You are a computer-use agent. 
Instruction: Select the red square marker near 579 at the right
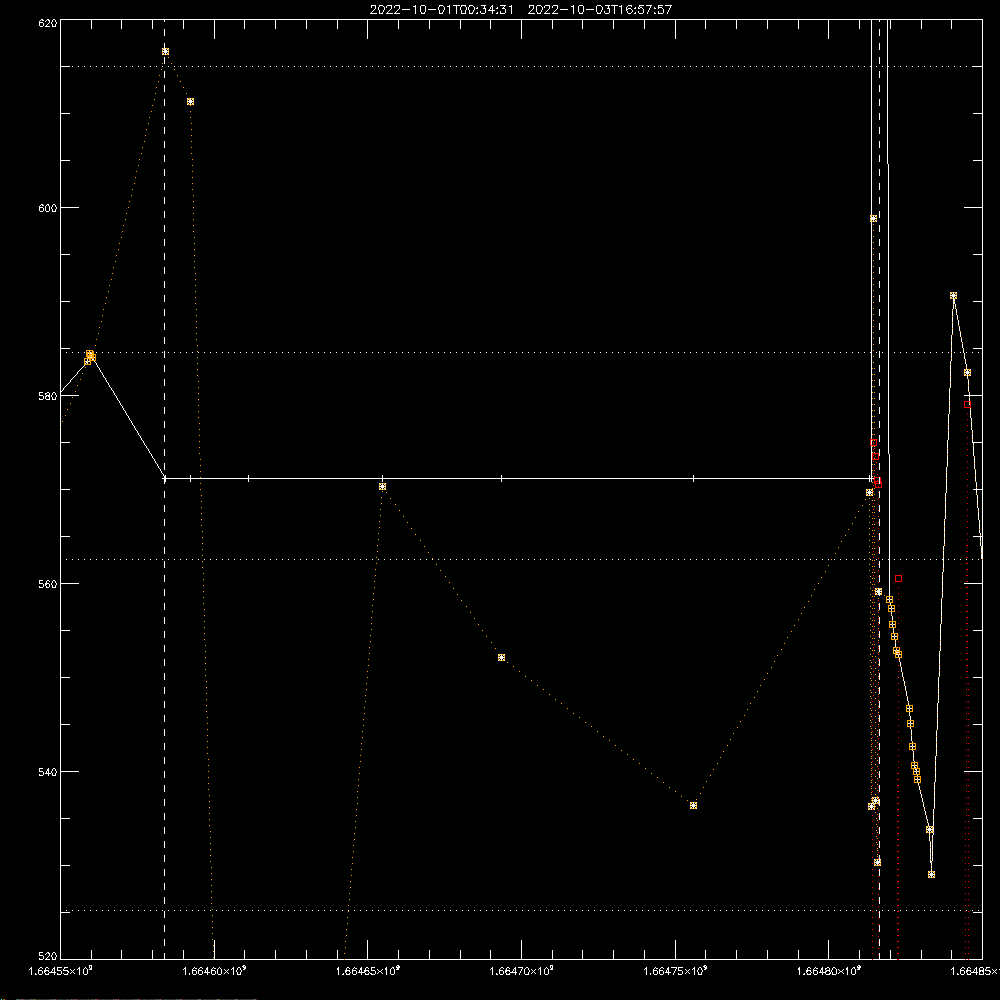click(967, 404)
